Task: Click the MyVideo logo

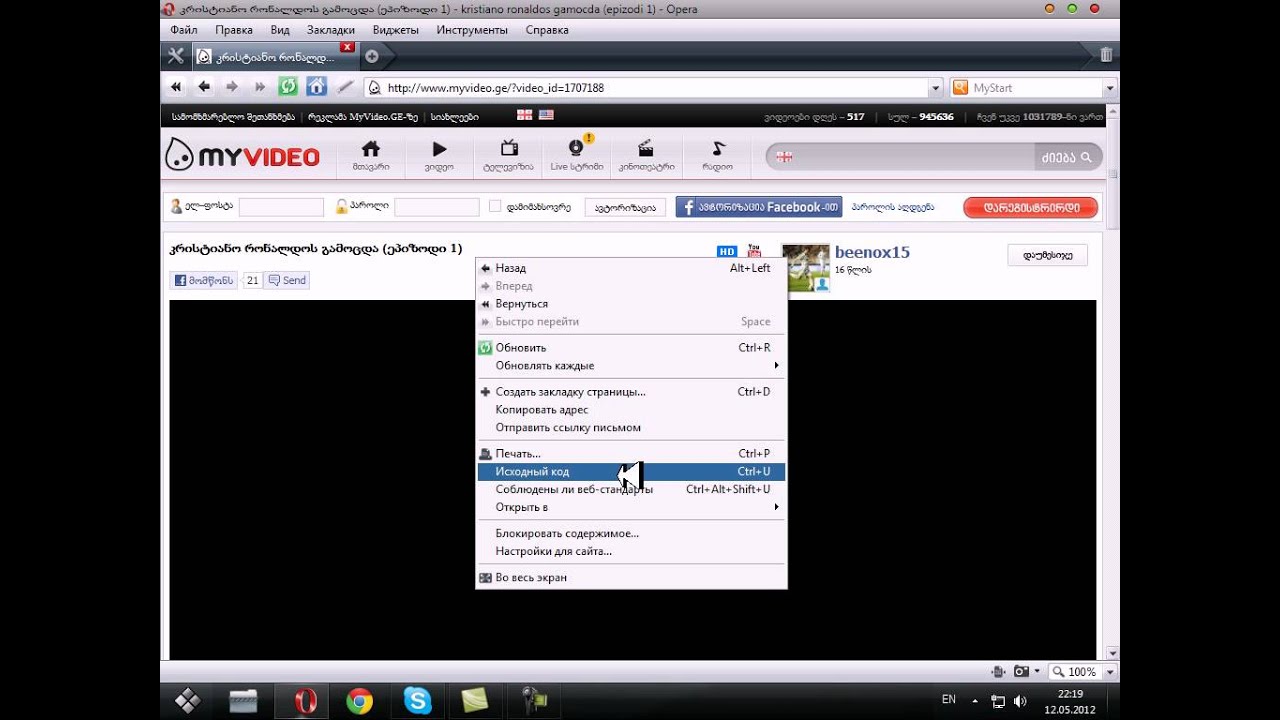Action: [x=242, y=156]
